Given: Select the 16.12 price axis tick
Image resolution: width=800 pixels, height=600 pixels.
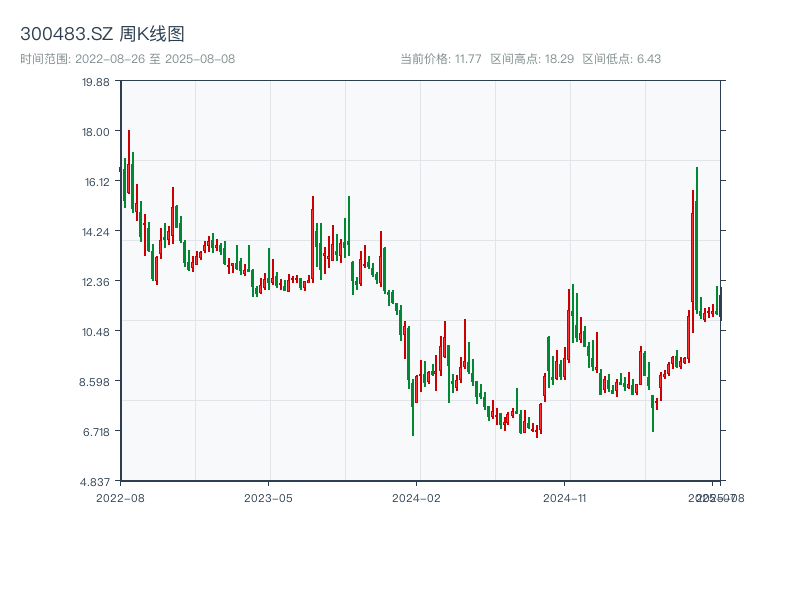Looking at the screenshot, I should pyautogui.click(x=96, y=182).
